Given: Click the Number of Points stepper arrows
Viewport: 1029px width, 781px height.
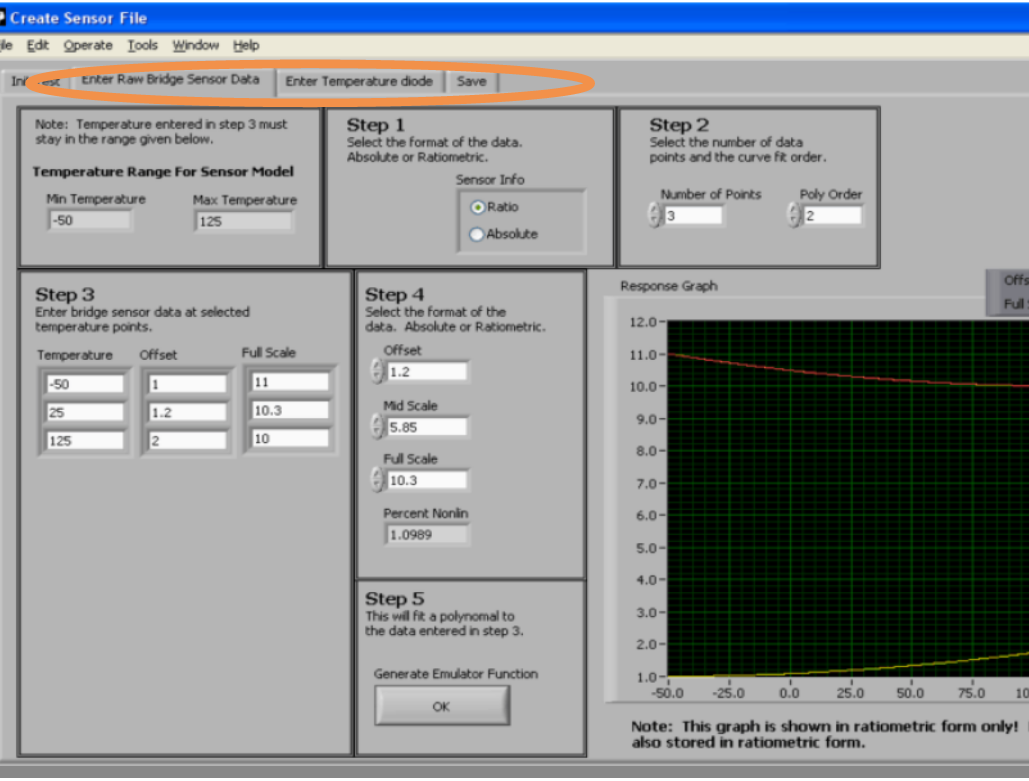Looking at the screenshot, I should (x=654, y=215).
